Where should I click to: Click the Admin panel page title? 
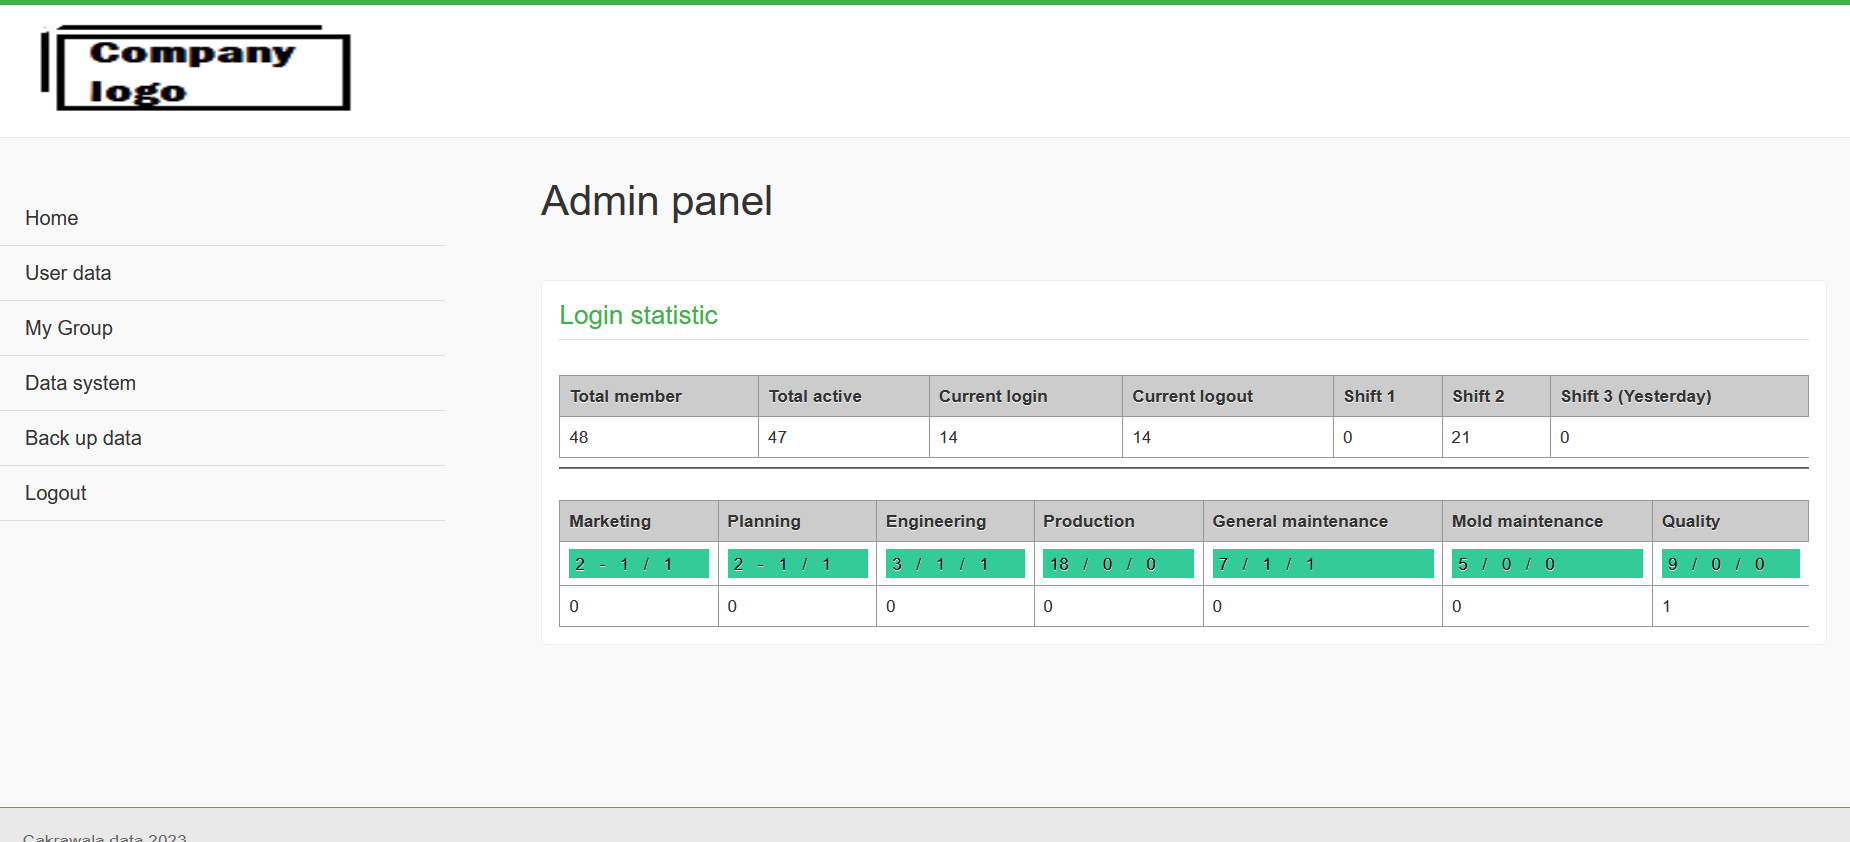pyautogui.click(x=657, y=201)
